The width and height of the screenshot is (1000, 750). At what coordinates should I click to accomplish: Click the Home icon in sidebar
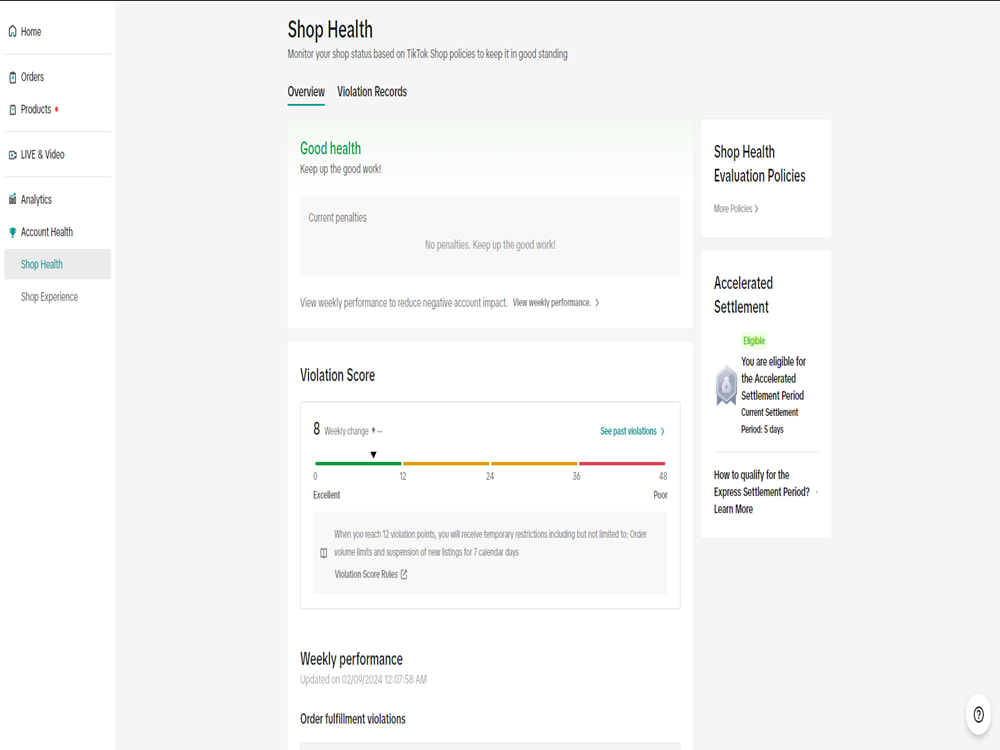[x=12, y=31]
